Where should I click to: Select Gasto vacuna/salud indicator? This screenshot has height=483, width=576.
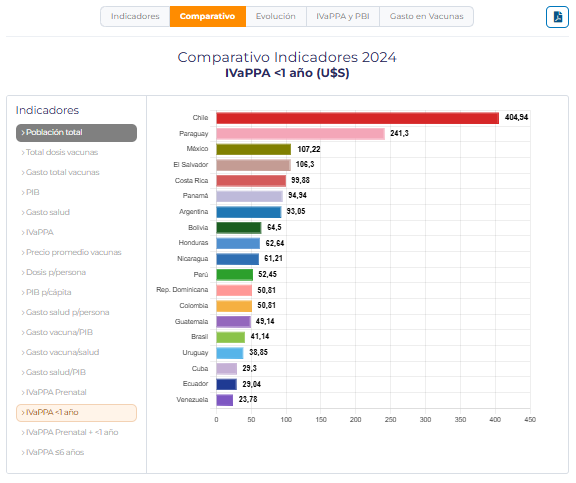click(61, 353)
